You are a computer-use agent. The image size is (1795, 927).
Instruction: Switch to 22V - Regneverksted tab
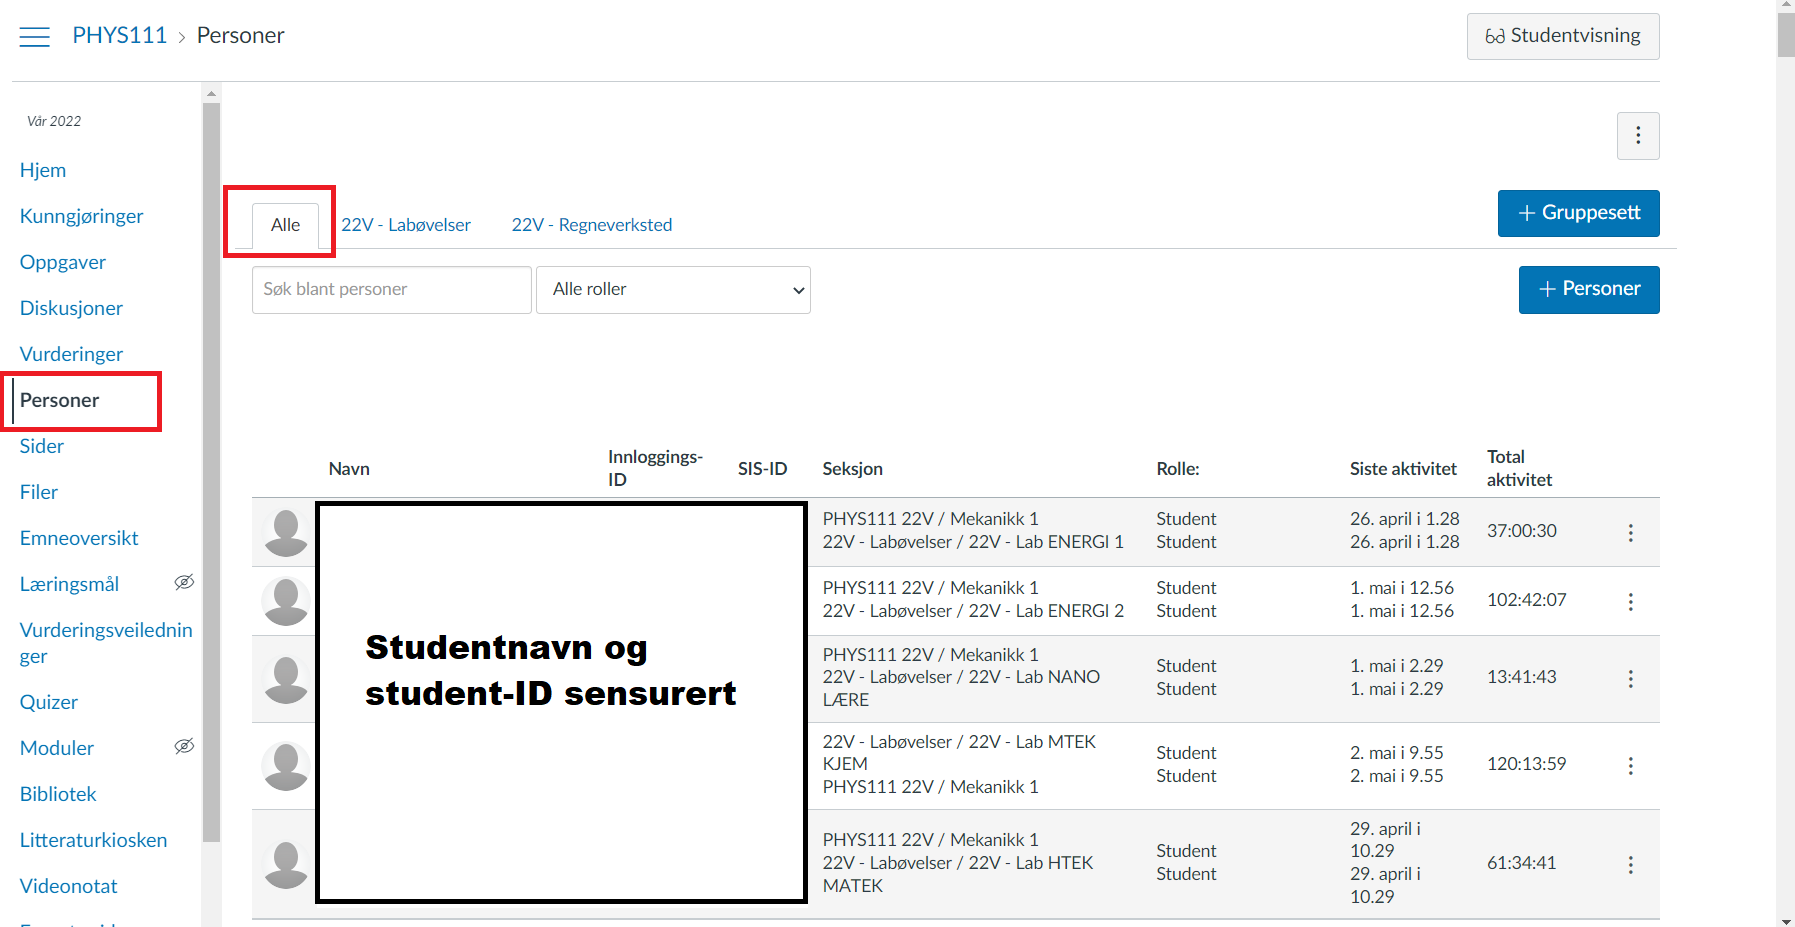(x=592, y=225)
